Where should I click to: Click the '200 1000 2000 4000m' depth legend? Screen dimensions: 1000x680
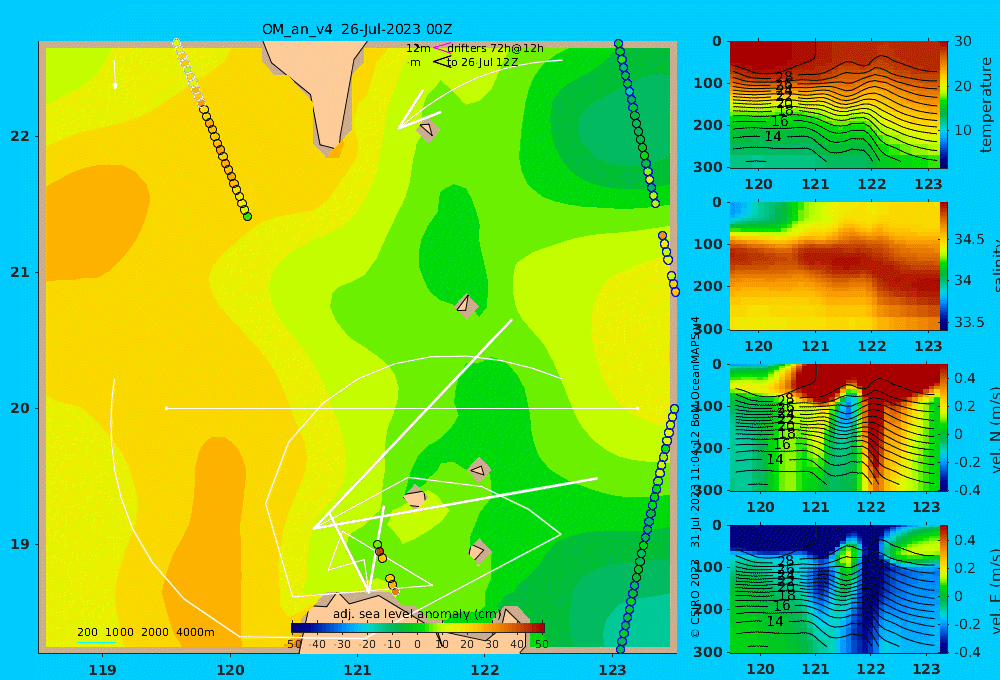point(146,632)
